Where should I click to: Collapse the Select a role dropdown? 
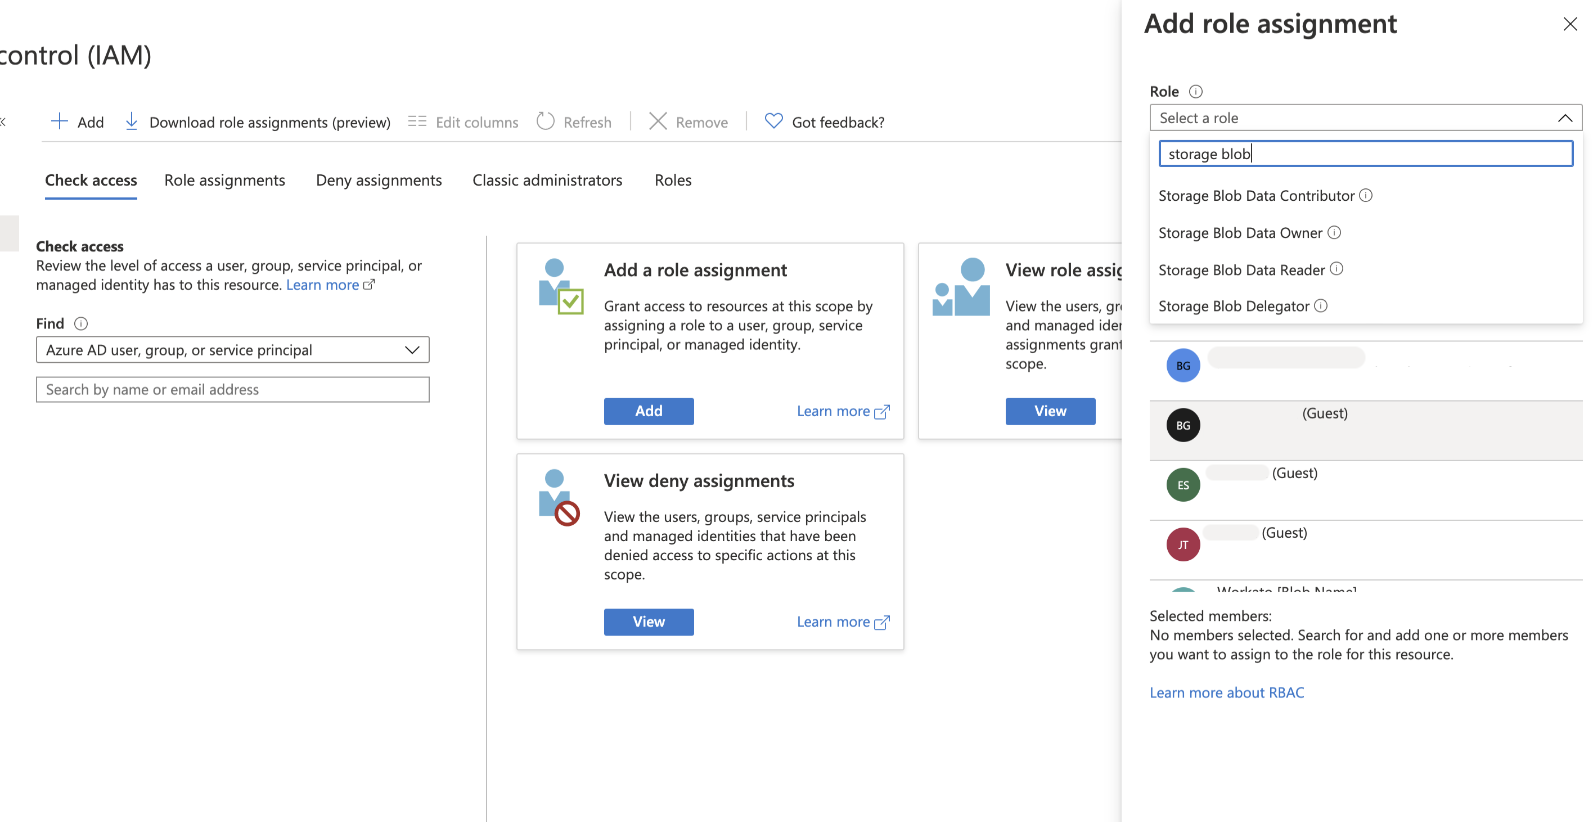tap(1565, 118)
